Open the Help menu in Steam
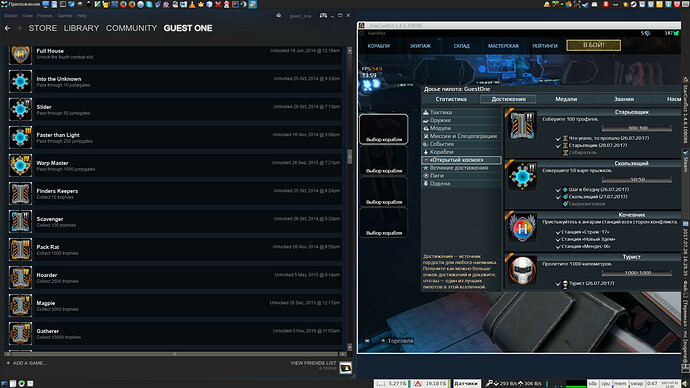The image size is (690, 388). coord(82,16)
